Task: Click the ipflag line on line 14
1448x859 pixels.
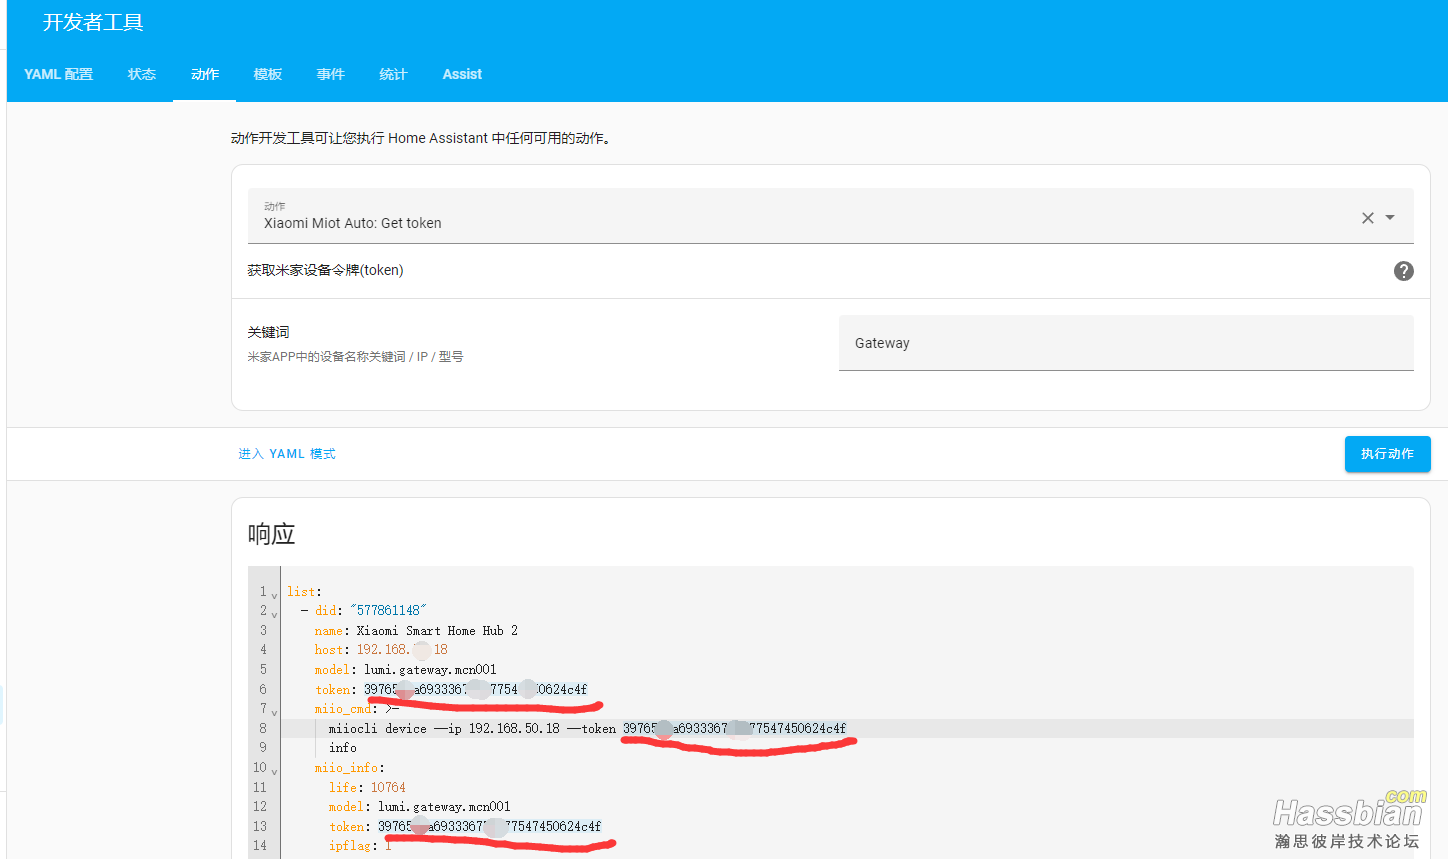Action: click(x=360, y=846)
